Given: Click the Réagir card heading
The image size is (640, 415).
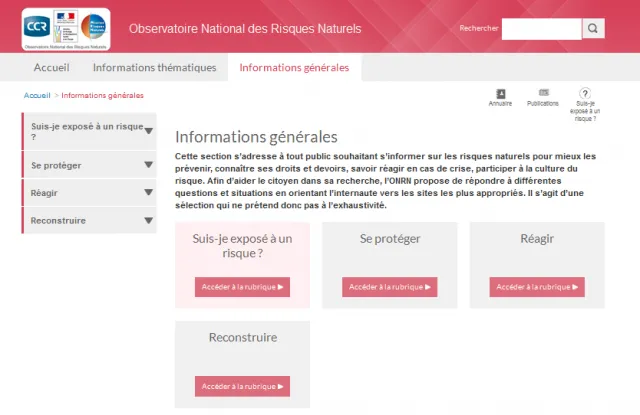Looking at the screenshot, I should tap(537, 239).
